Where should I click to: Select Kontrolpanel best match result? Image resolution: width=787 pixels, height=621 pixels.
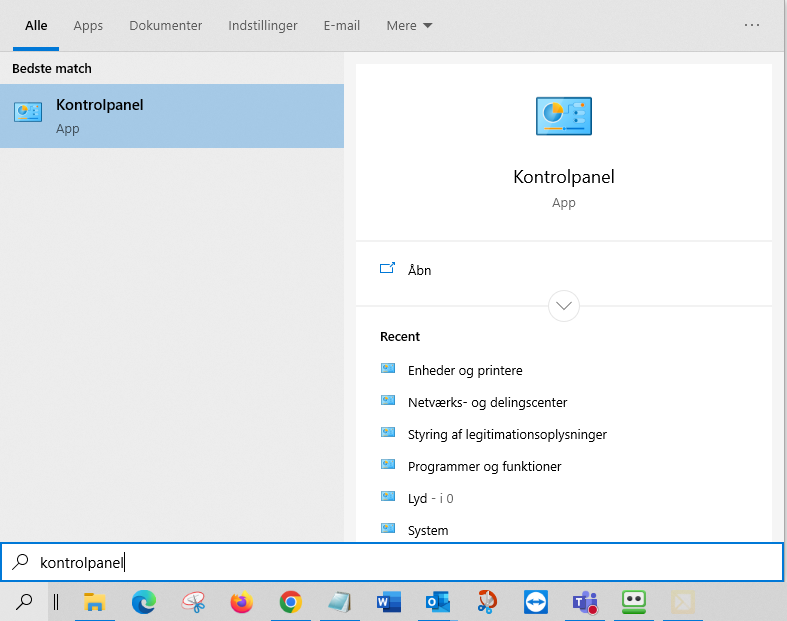172,116
